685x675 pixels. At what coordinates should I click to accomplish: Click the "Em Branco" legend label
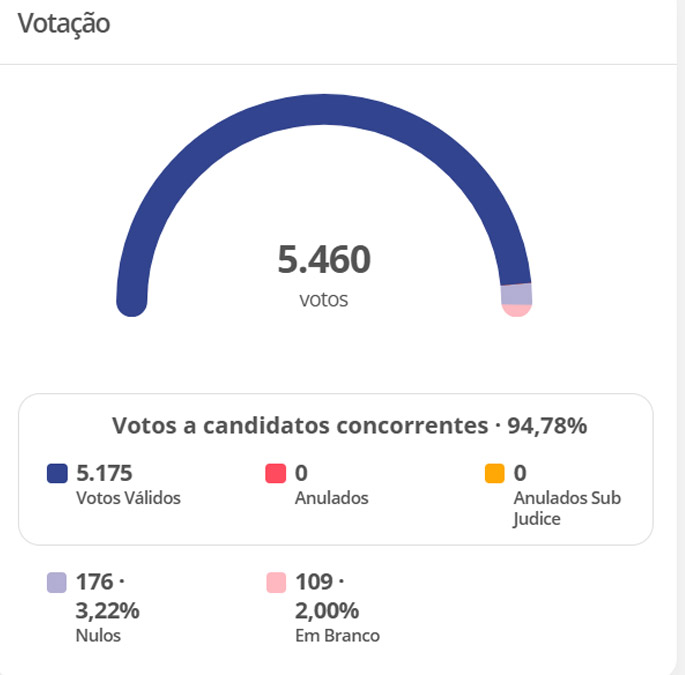tap(337, 634)
